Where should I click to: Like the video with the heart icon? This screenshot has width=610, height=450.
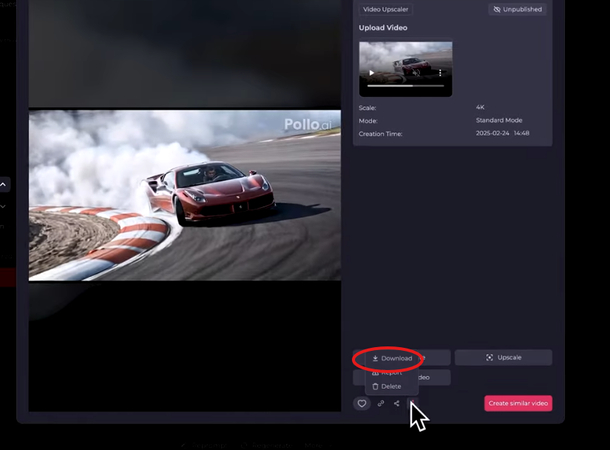[362, 403]
